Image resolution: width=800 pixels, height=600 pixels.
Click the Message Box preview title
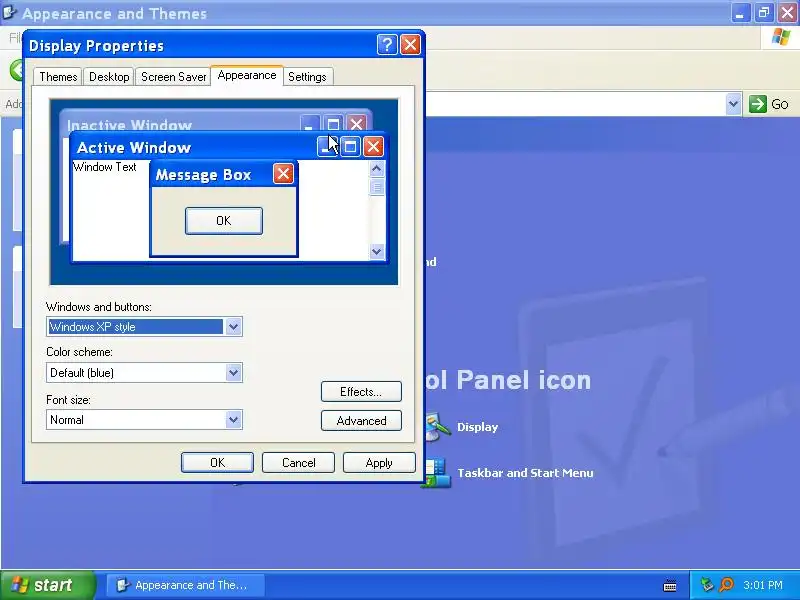203,175
